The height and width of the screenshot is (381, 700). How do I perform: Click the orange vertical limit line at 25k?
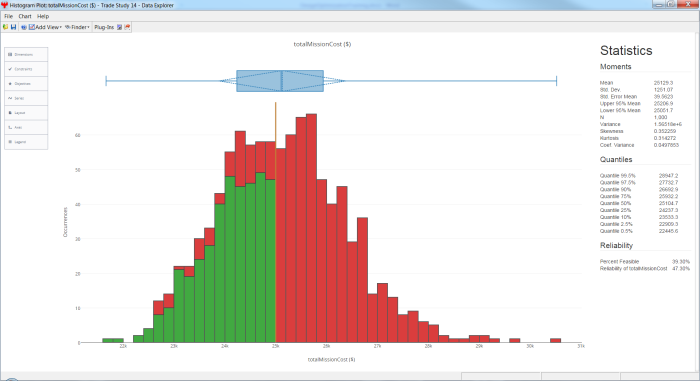275,222
